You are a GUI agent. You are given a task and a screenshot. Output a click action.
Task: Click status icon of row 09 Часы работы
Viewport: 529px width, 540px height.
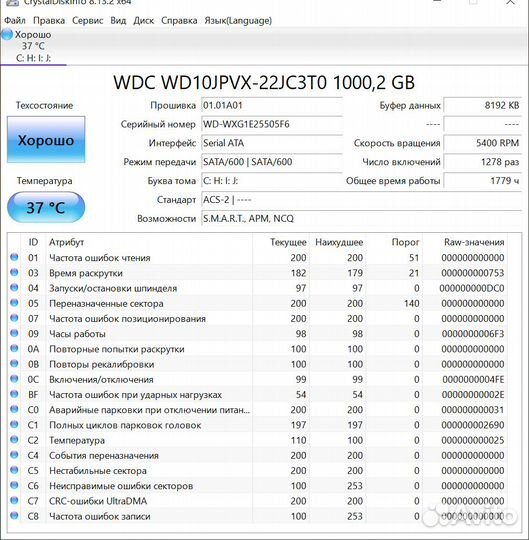click(14, 333)
